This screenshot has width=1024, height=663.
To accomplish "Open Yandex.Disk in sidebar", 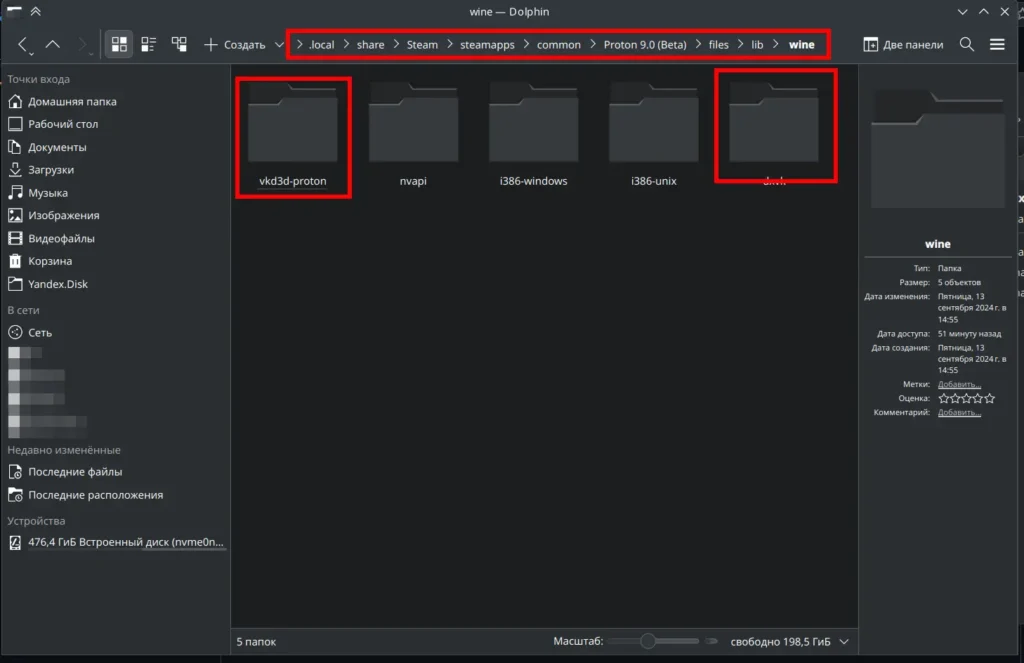I will (x=116, y=284).
